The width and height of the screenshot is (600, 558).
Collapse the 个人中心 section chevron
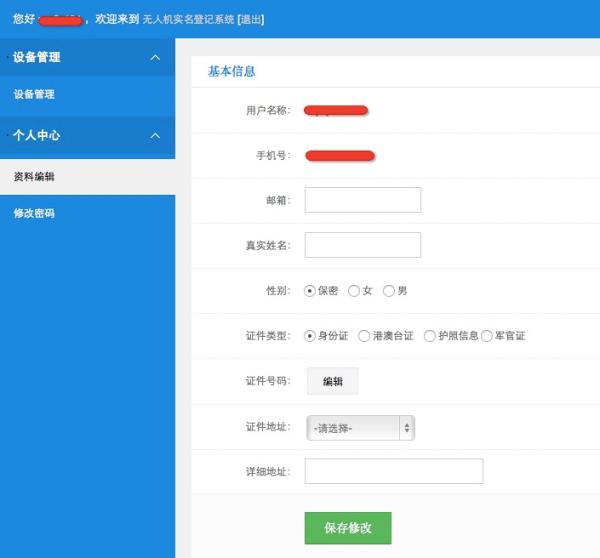click(x=155, y=135)
